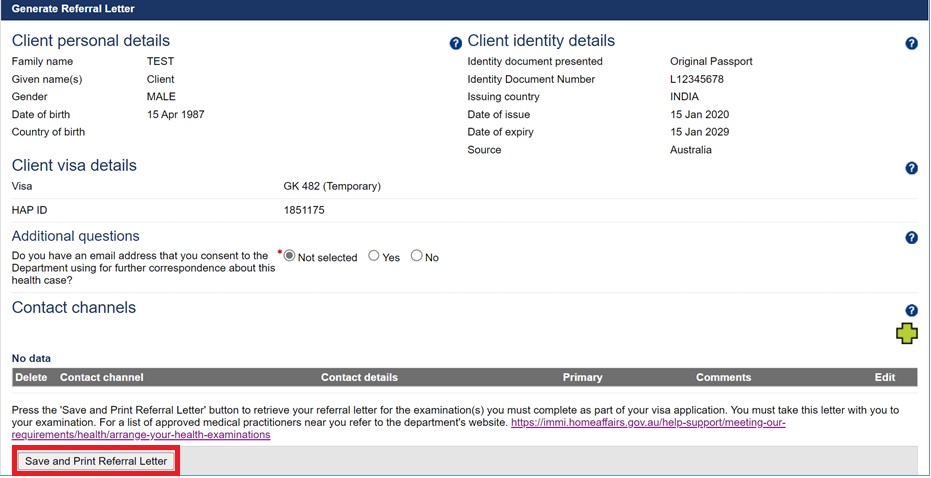This screenshot has height=478, width=931.
Task: Add a contact channel with green plus icon
Action: click(x=906, y=334)
